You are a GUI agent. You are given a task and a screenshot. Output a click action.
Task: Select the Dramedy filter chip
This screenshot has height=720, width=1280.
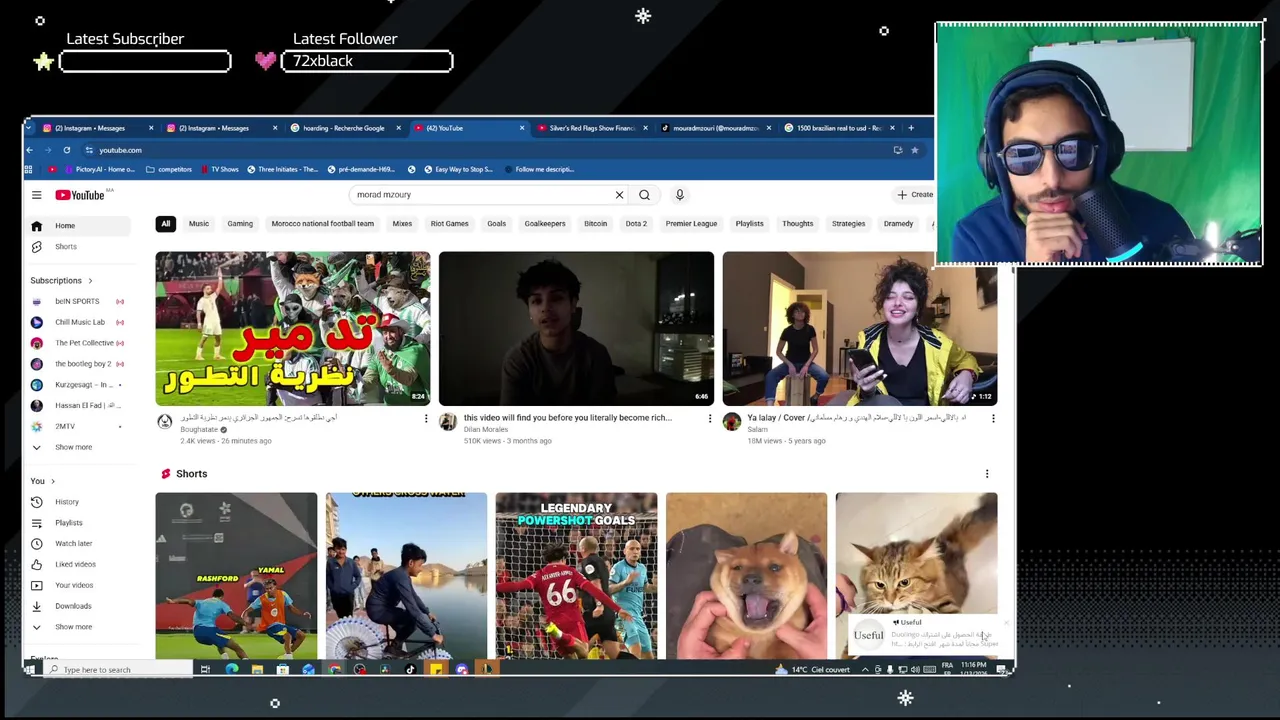pyautogui.click(x=898, y=224)
